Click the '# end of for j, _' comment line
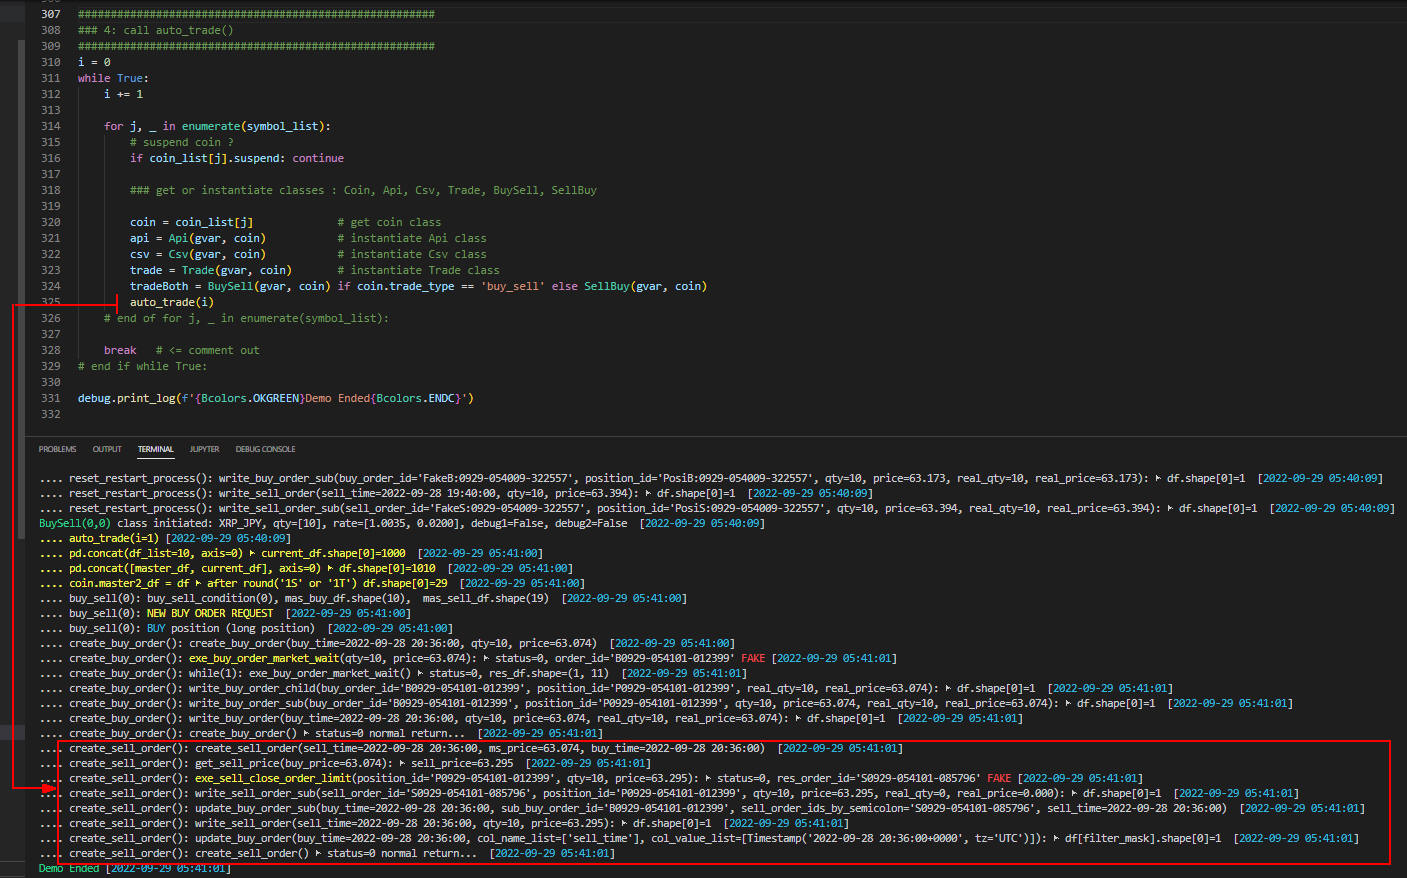 [246, 318]
